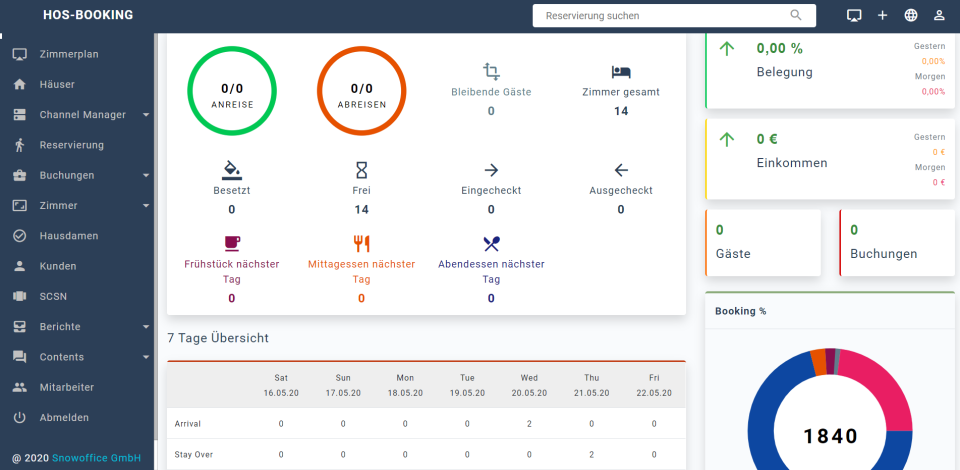Viewport: 960px width, 470px height.
Task: Click the Contents chat bubbles icon
Action: coord(20,357)
